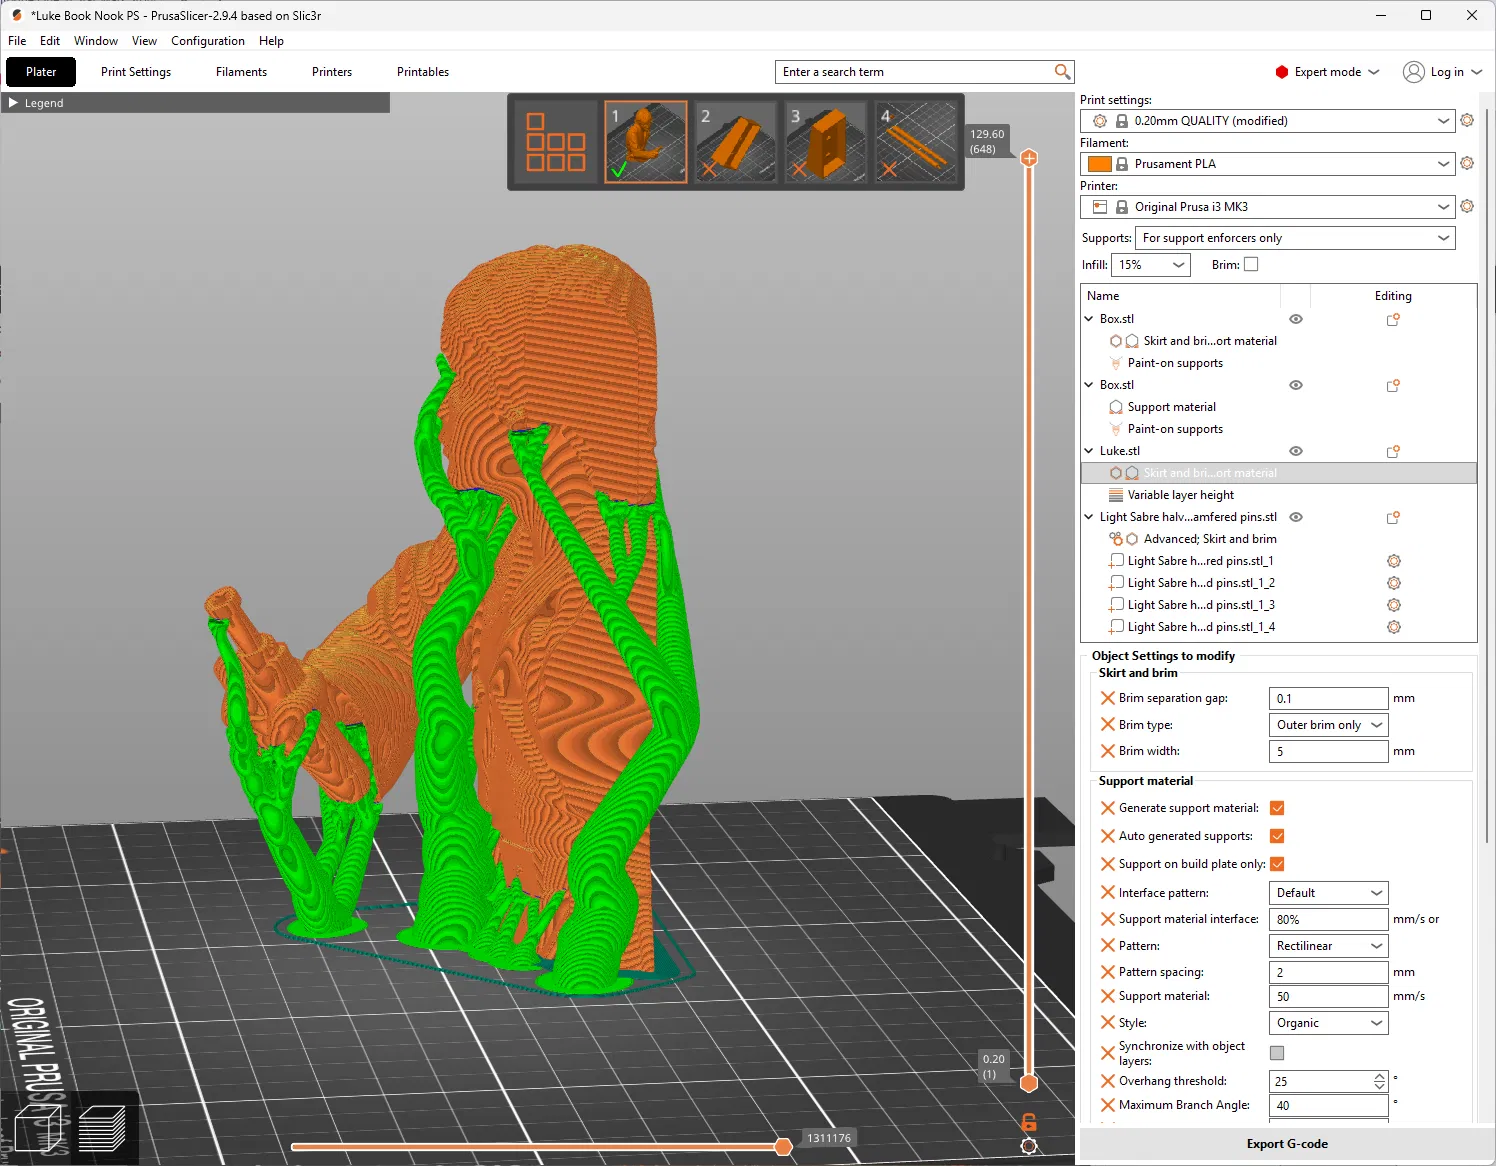
Task: Toggle visibility of second Box.stl
Action: pos(1296,385)
